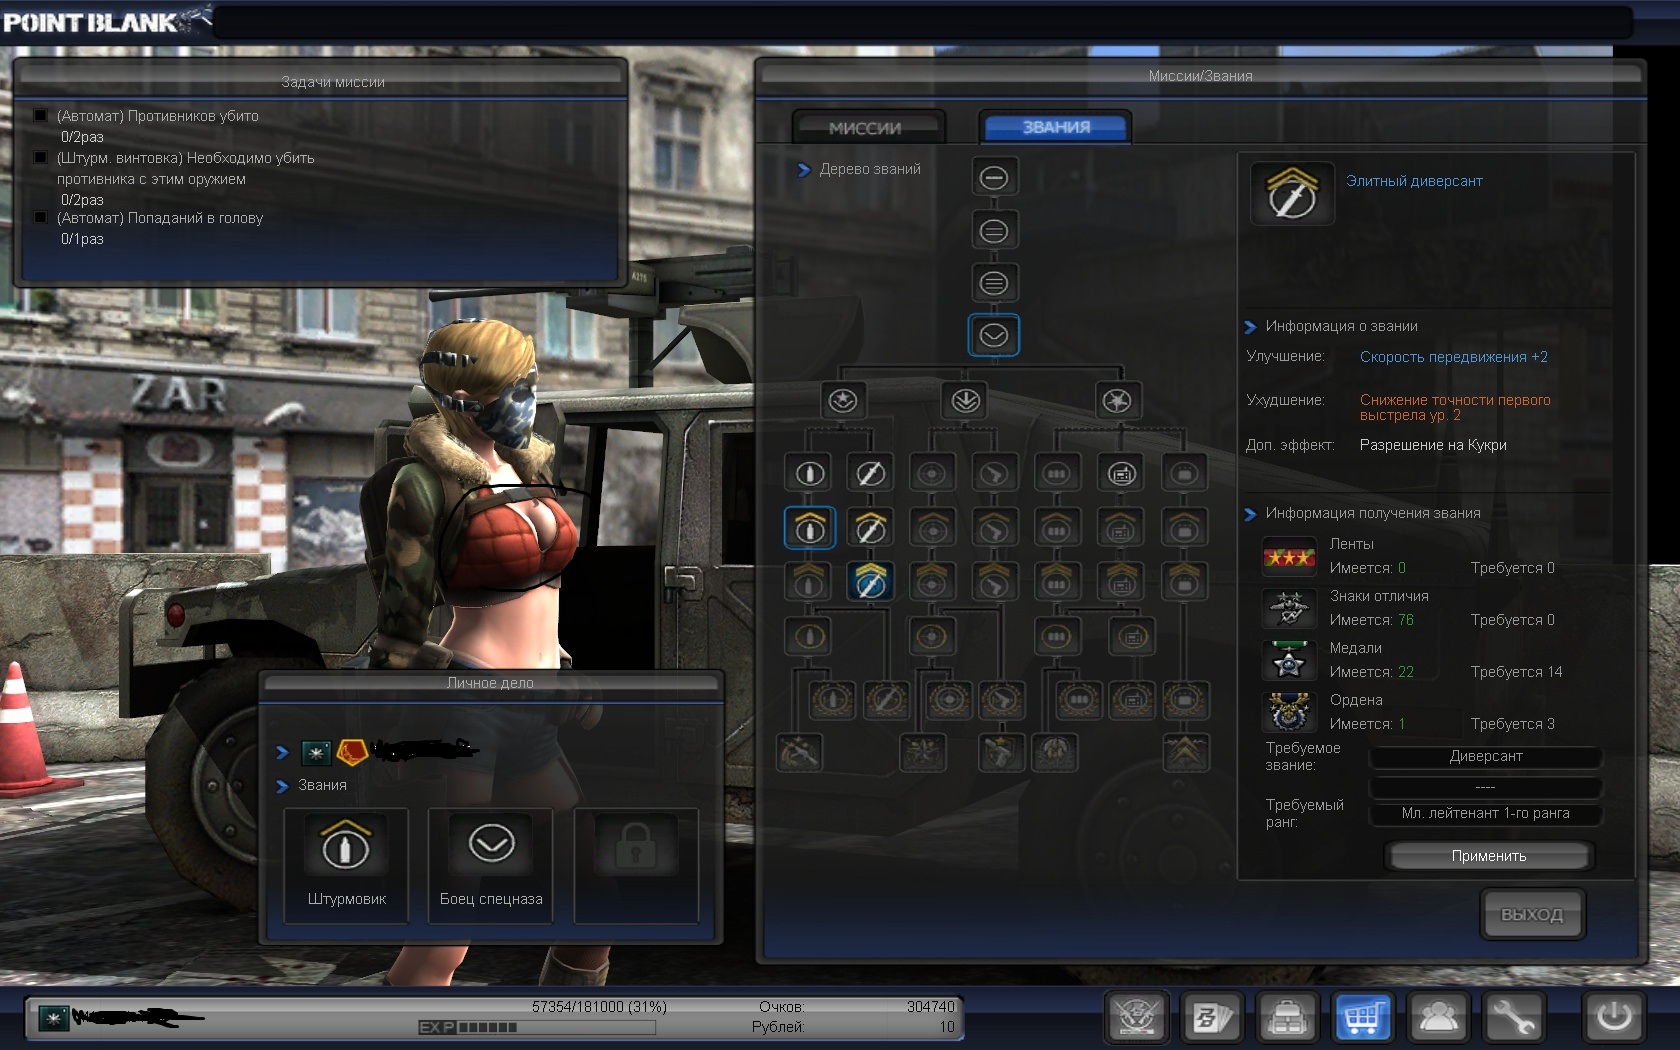Click the power exit icon
Viewport: 1680px width, 1050px height.
[x=1613, y=1018]
